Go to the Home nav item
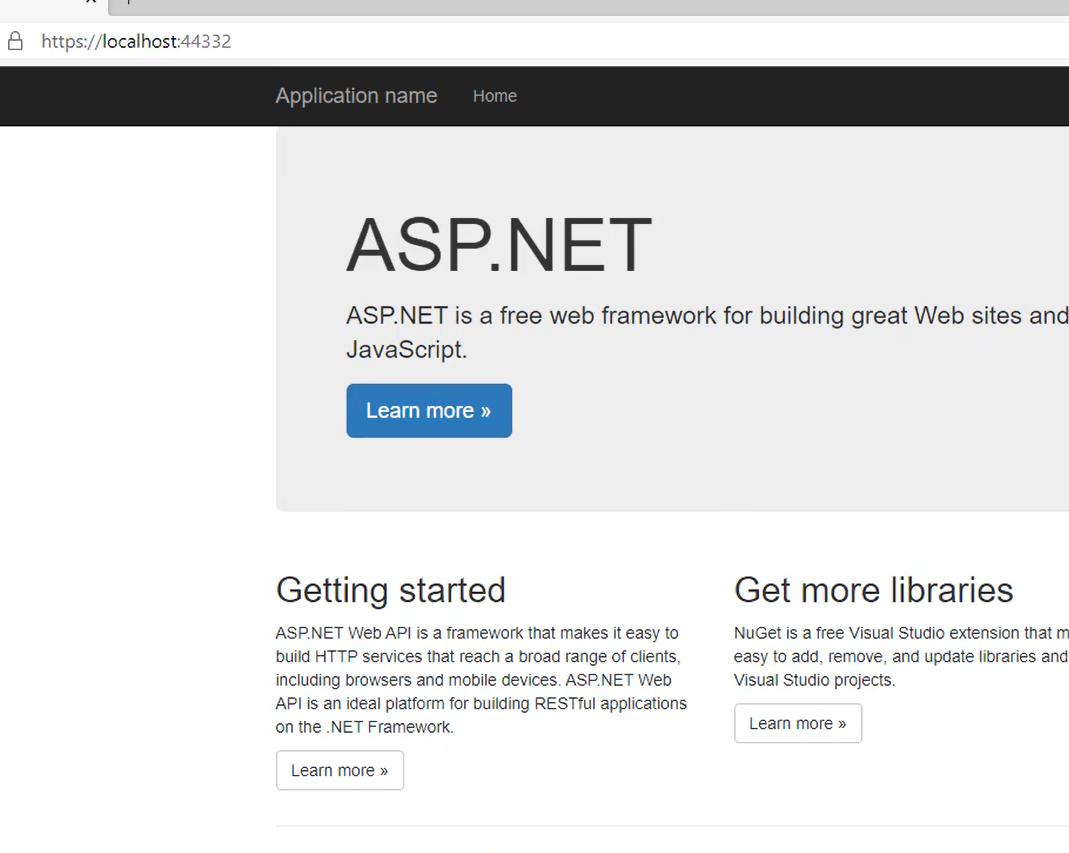1069x853 pixels. click(x=495, y=96)
